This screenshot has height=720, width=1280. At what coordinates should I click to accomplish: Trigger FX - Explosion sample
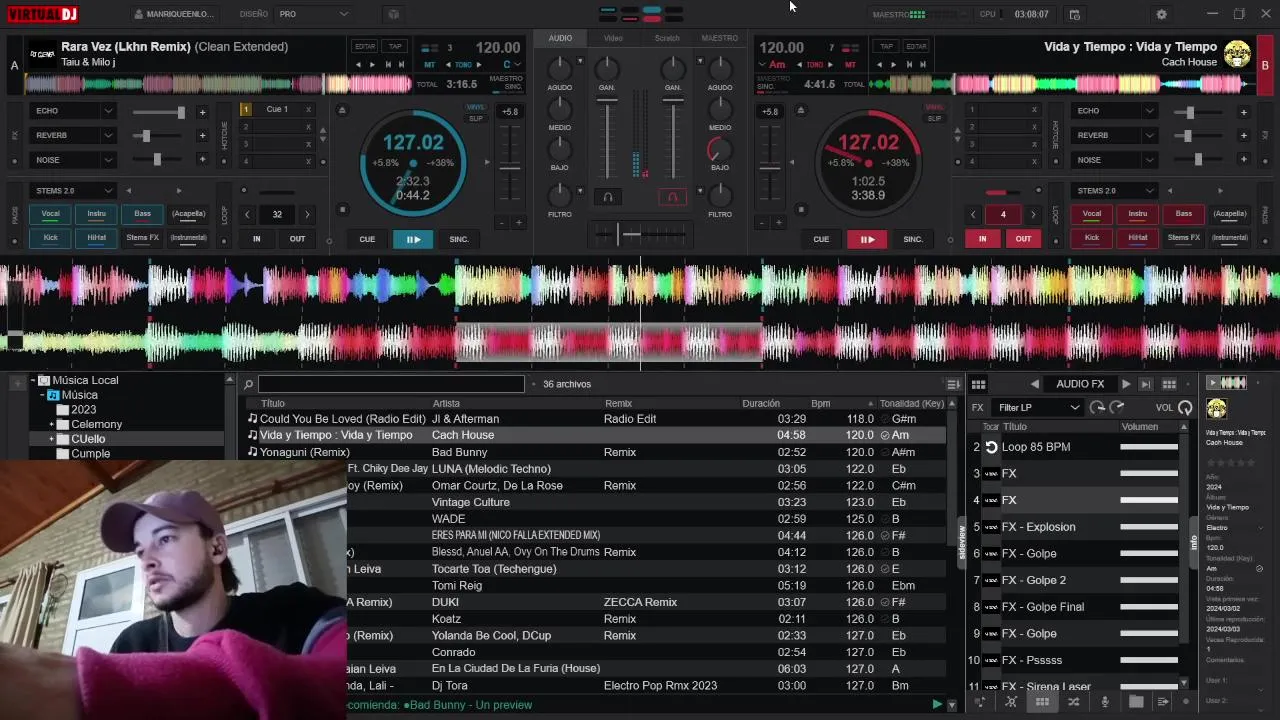(991, 527)
